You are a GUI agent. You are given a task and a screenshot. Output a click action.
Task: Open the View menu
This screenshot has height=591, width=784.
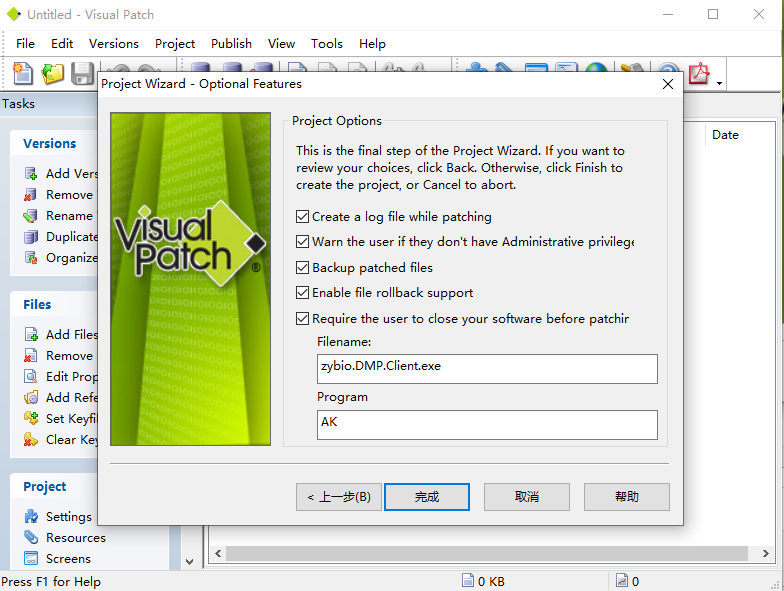281,44
